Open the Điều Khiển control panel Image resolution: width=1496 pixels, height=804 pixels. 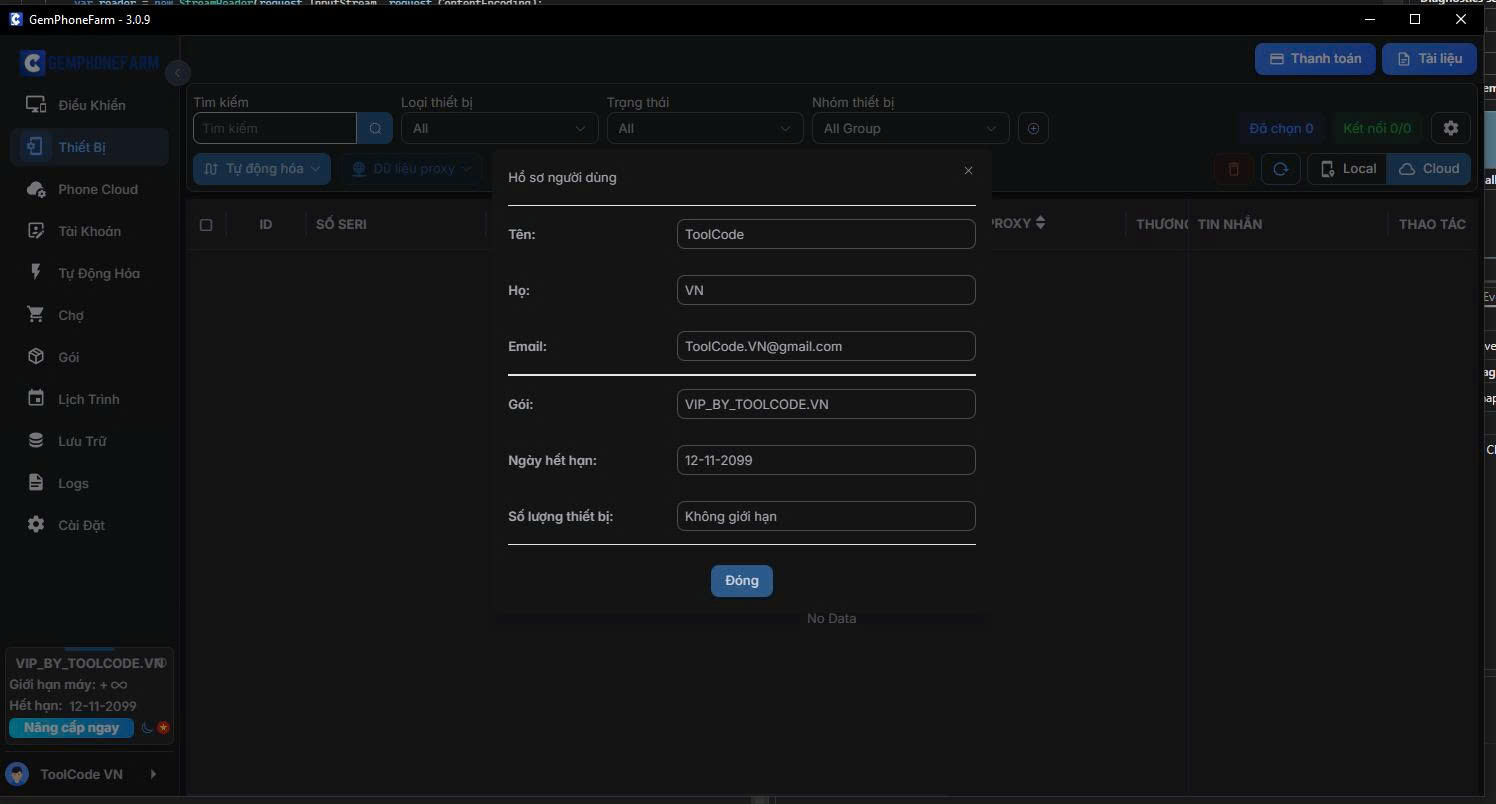point(90,105)
